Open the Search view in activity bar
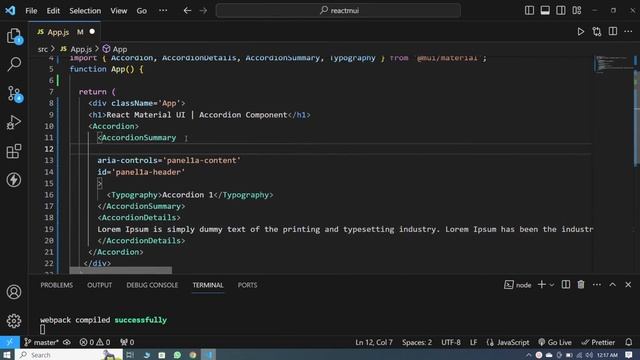640x360 pixels. pyautogui.click(x=14, y=64)
